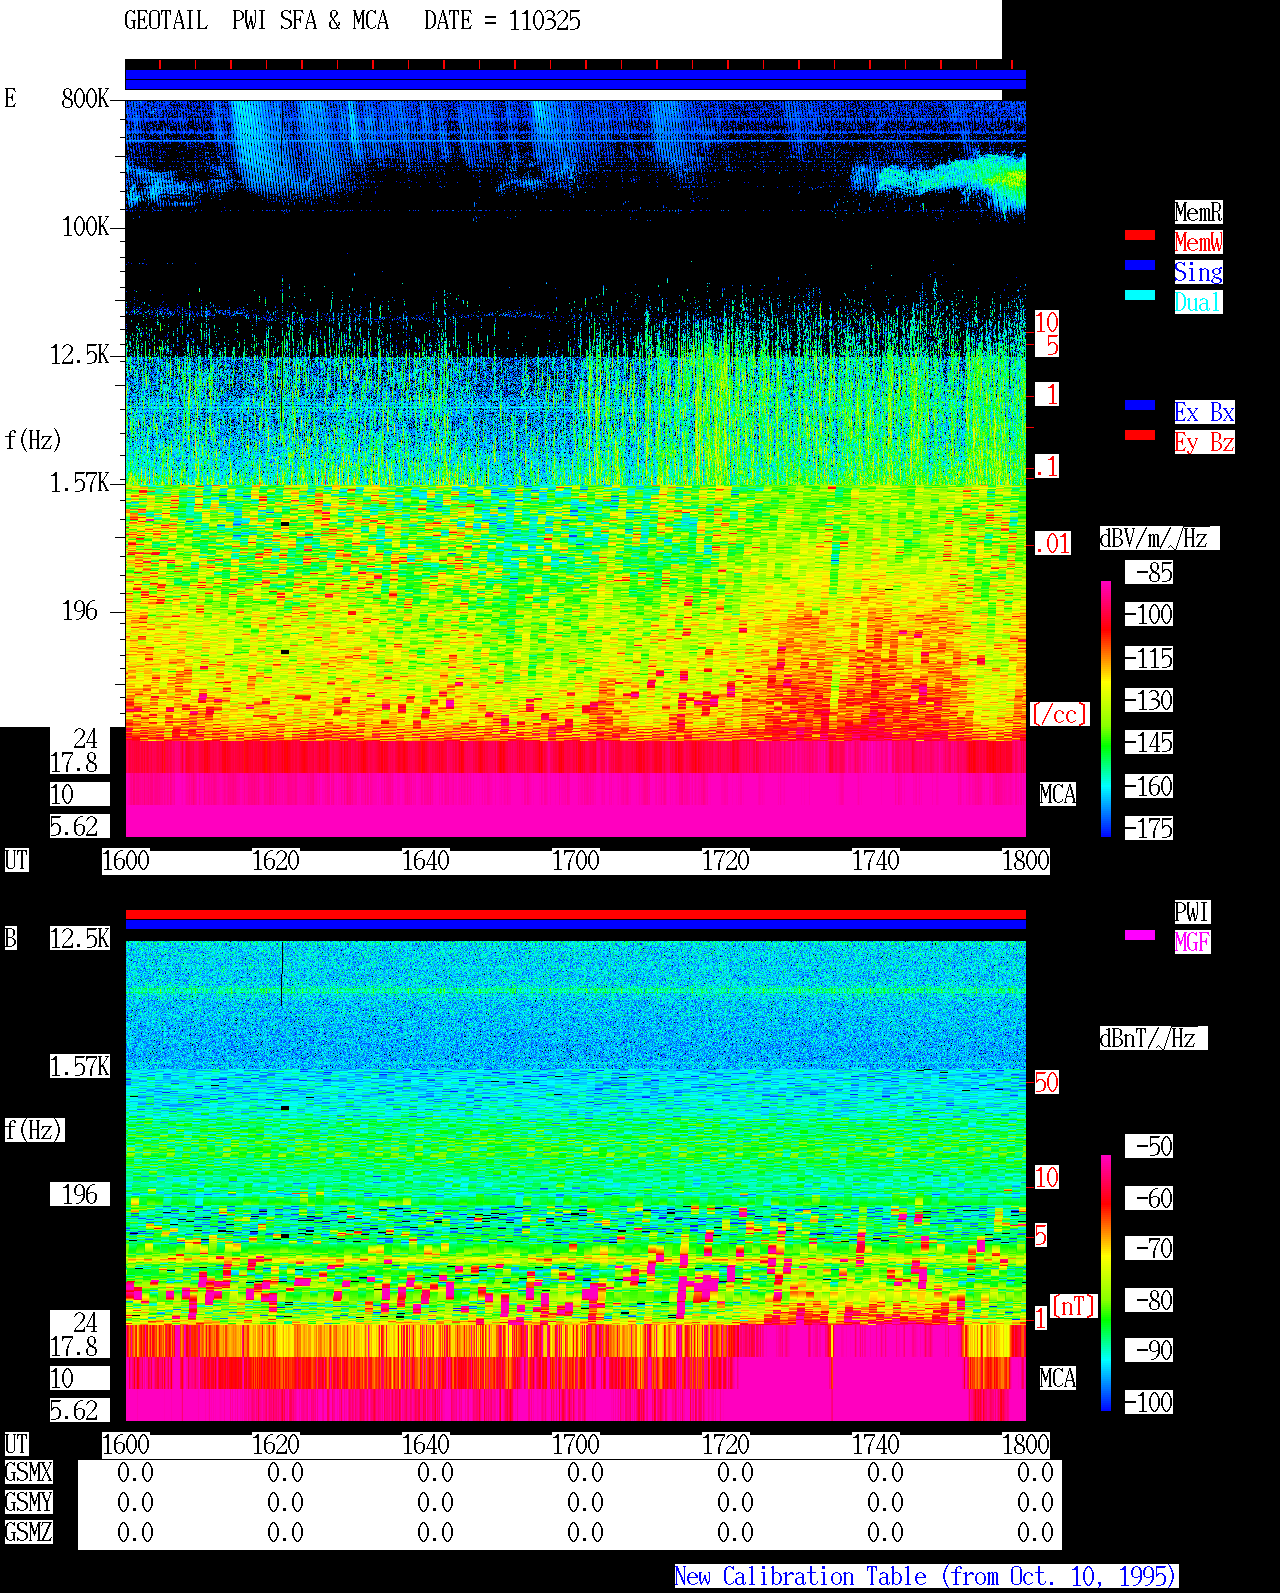Click the red MemW legend swatch
Viewport: 1280px width, 1593px height.
[1140, 235]
